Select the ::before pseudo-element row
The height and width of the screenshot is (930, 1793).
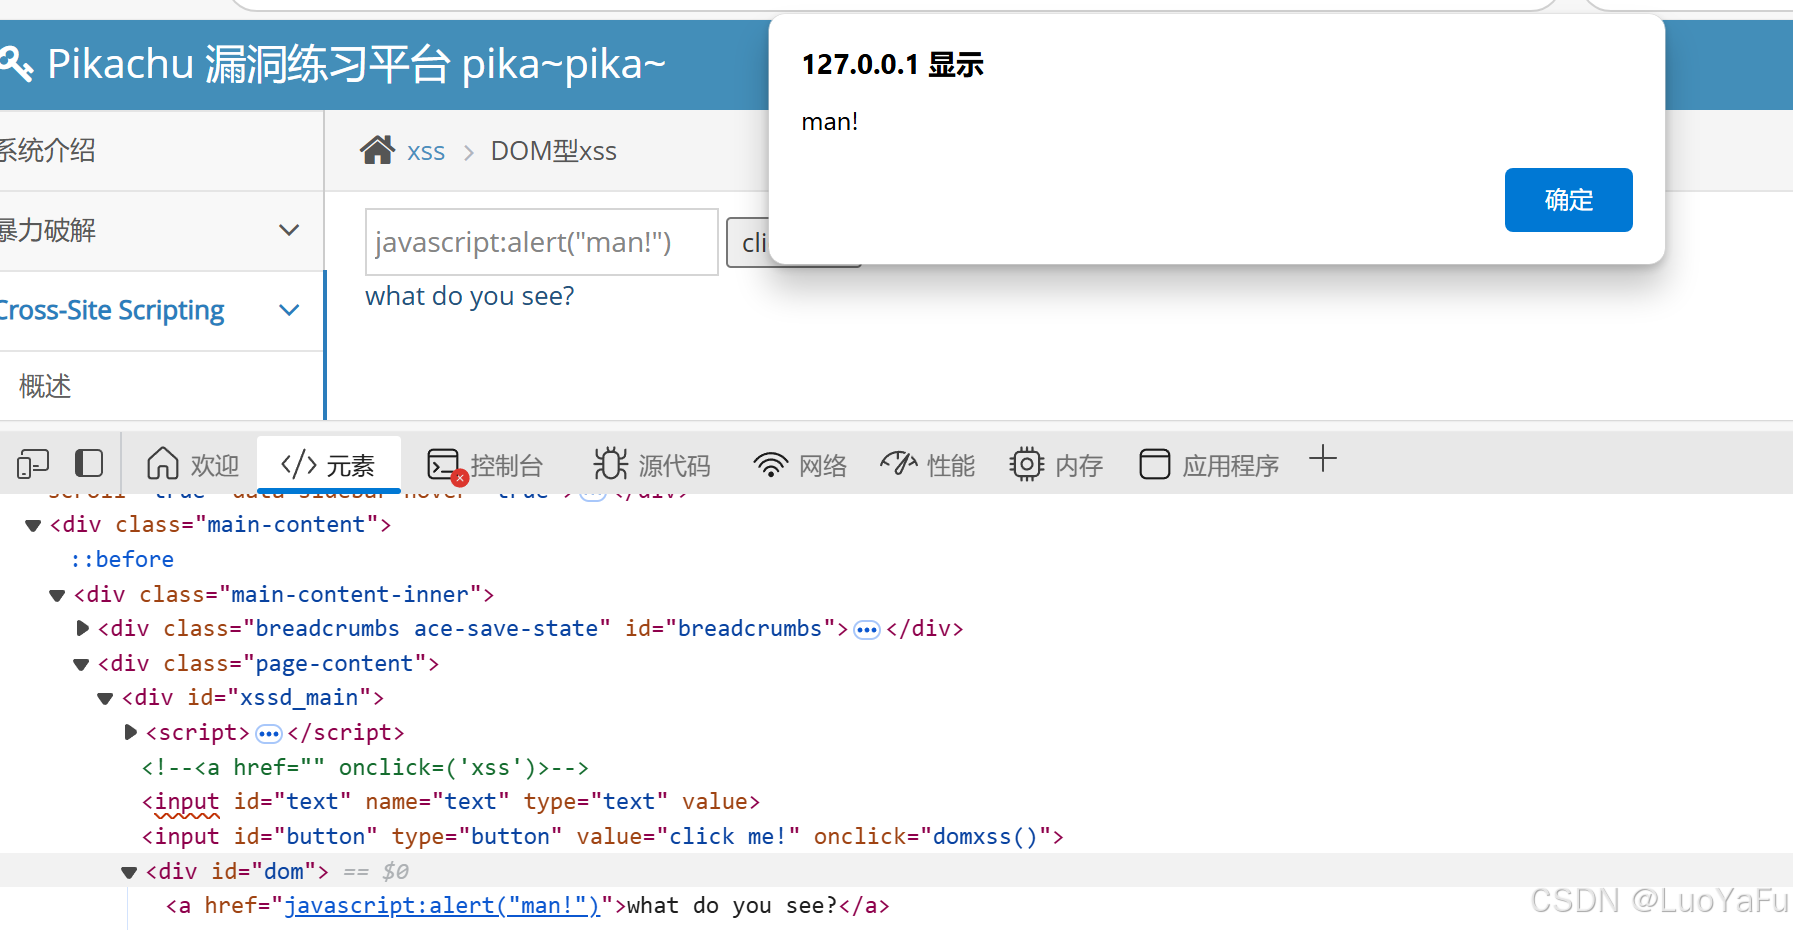pyautogui.click(x=122, y=559)
